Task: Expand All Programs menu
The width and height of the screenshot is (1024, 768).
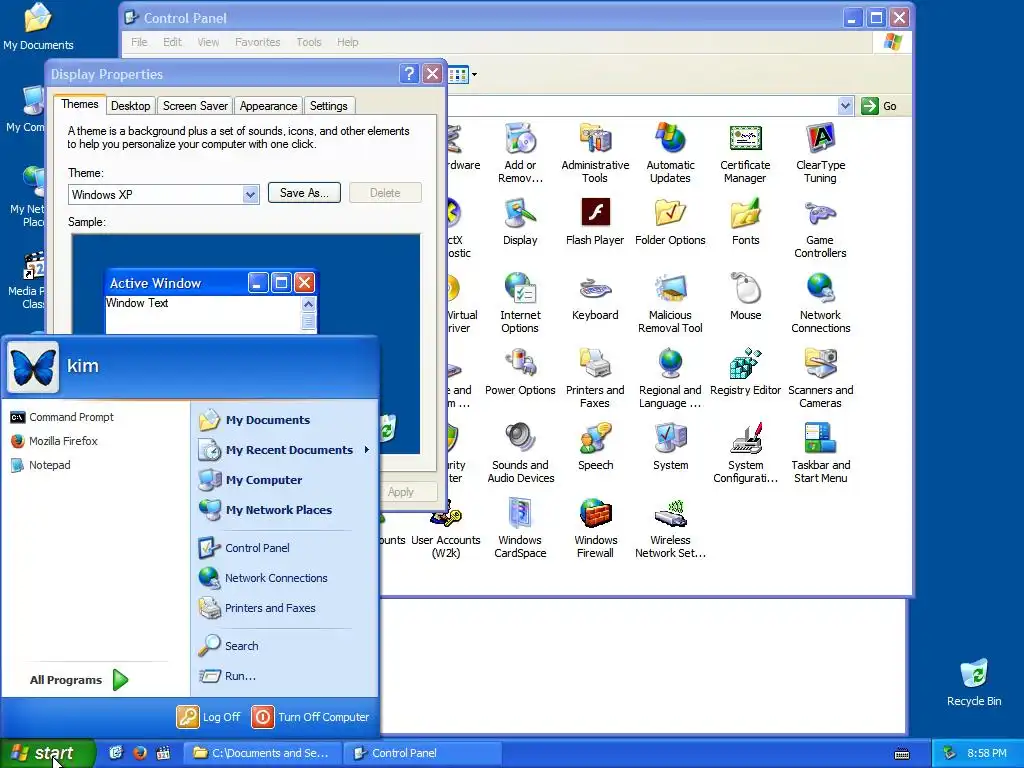Action: pyautogui.click(x=79, y=680)
